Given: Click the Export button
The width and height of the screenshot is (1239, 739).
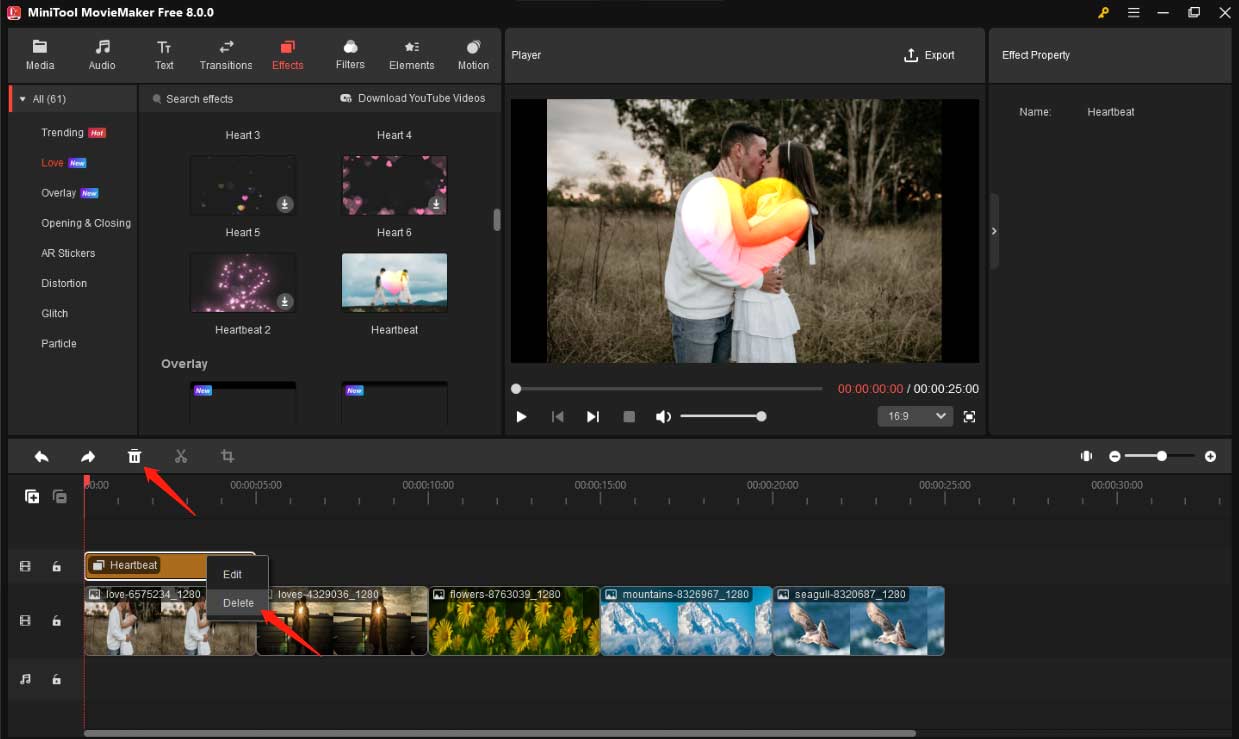Looking at the screenshot, I should [929, 55].
